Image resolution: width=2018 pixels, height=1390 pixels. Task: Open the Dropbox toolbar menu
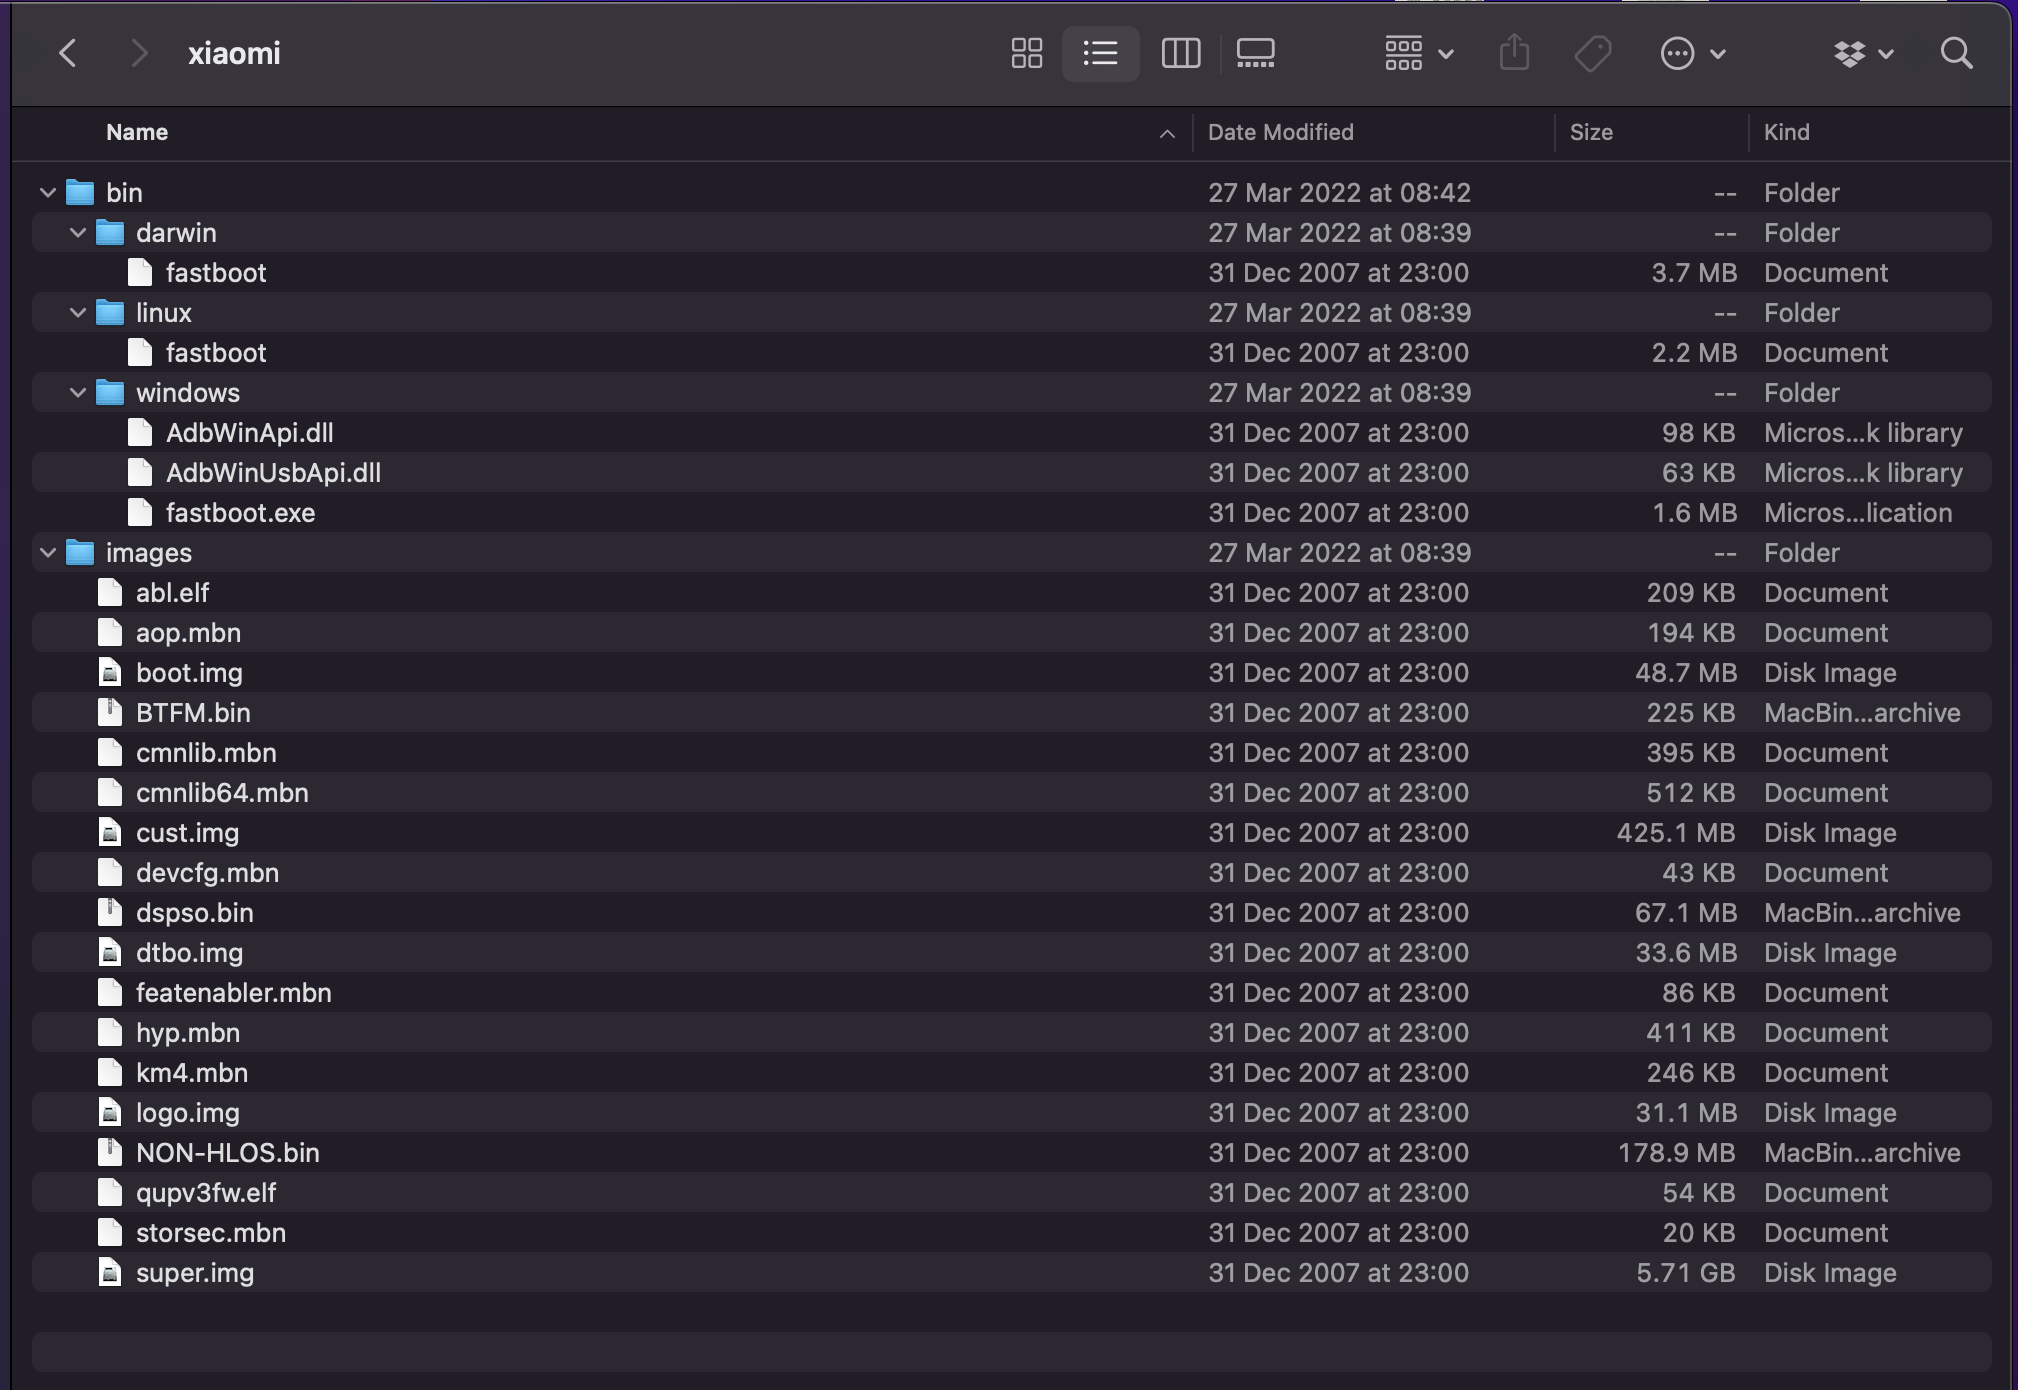point(1864,53)
